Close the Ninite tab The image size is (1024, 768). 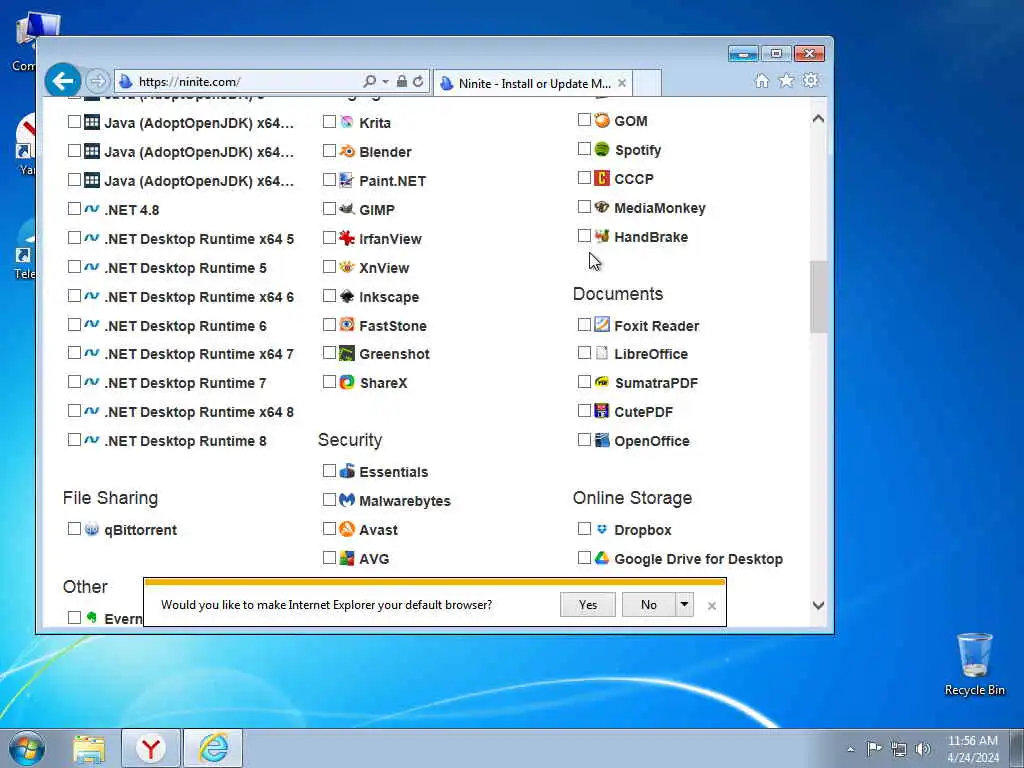[x=622, y=83]
